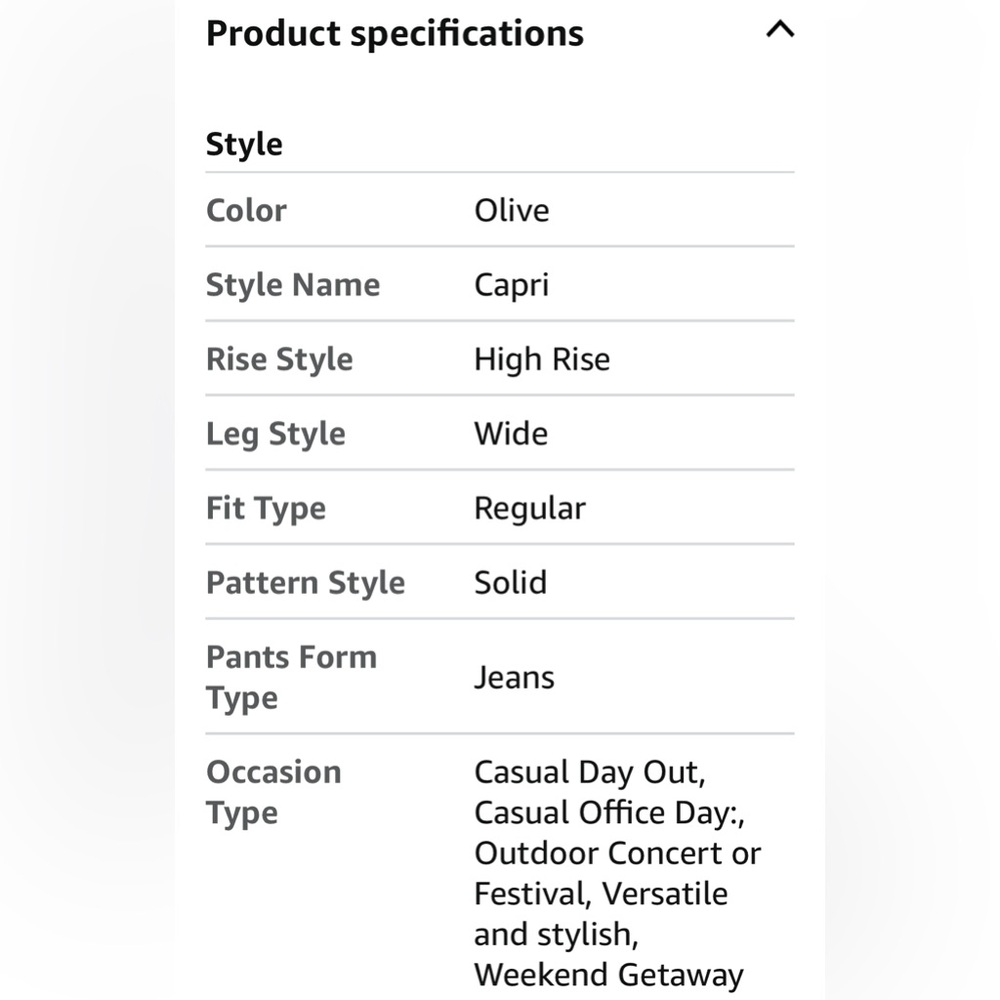Select the Casual Day Out text
The height and width of the screenshot is (1000, 1000).
tap(587, 772)
